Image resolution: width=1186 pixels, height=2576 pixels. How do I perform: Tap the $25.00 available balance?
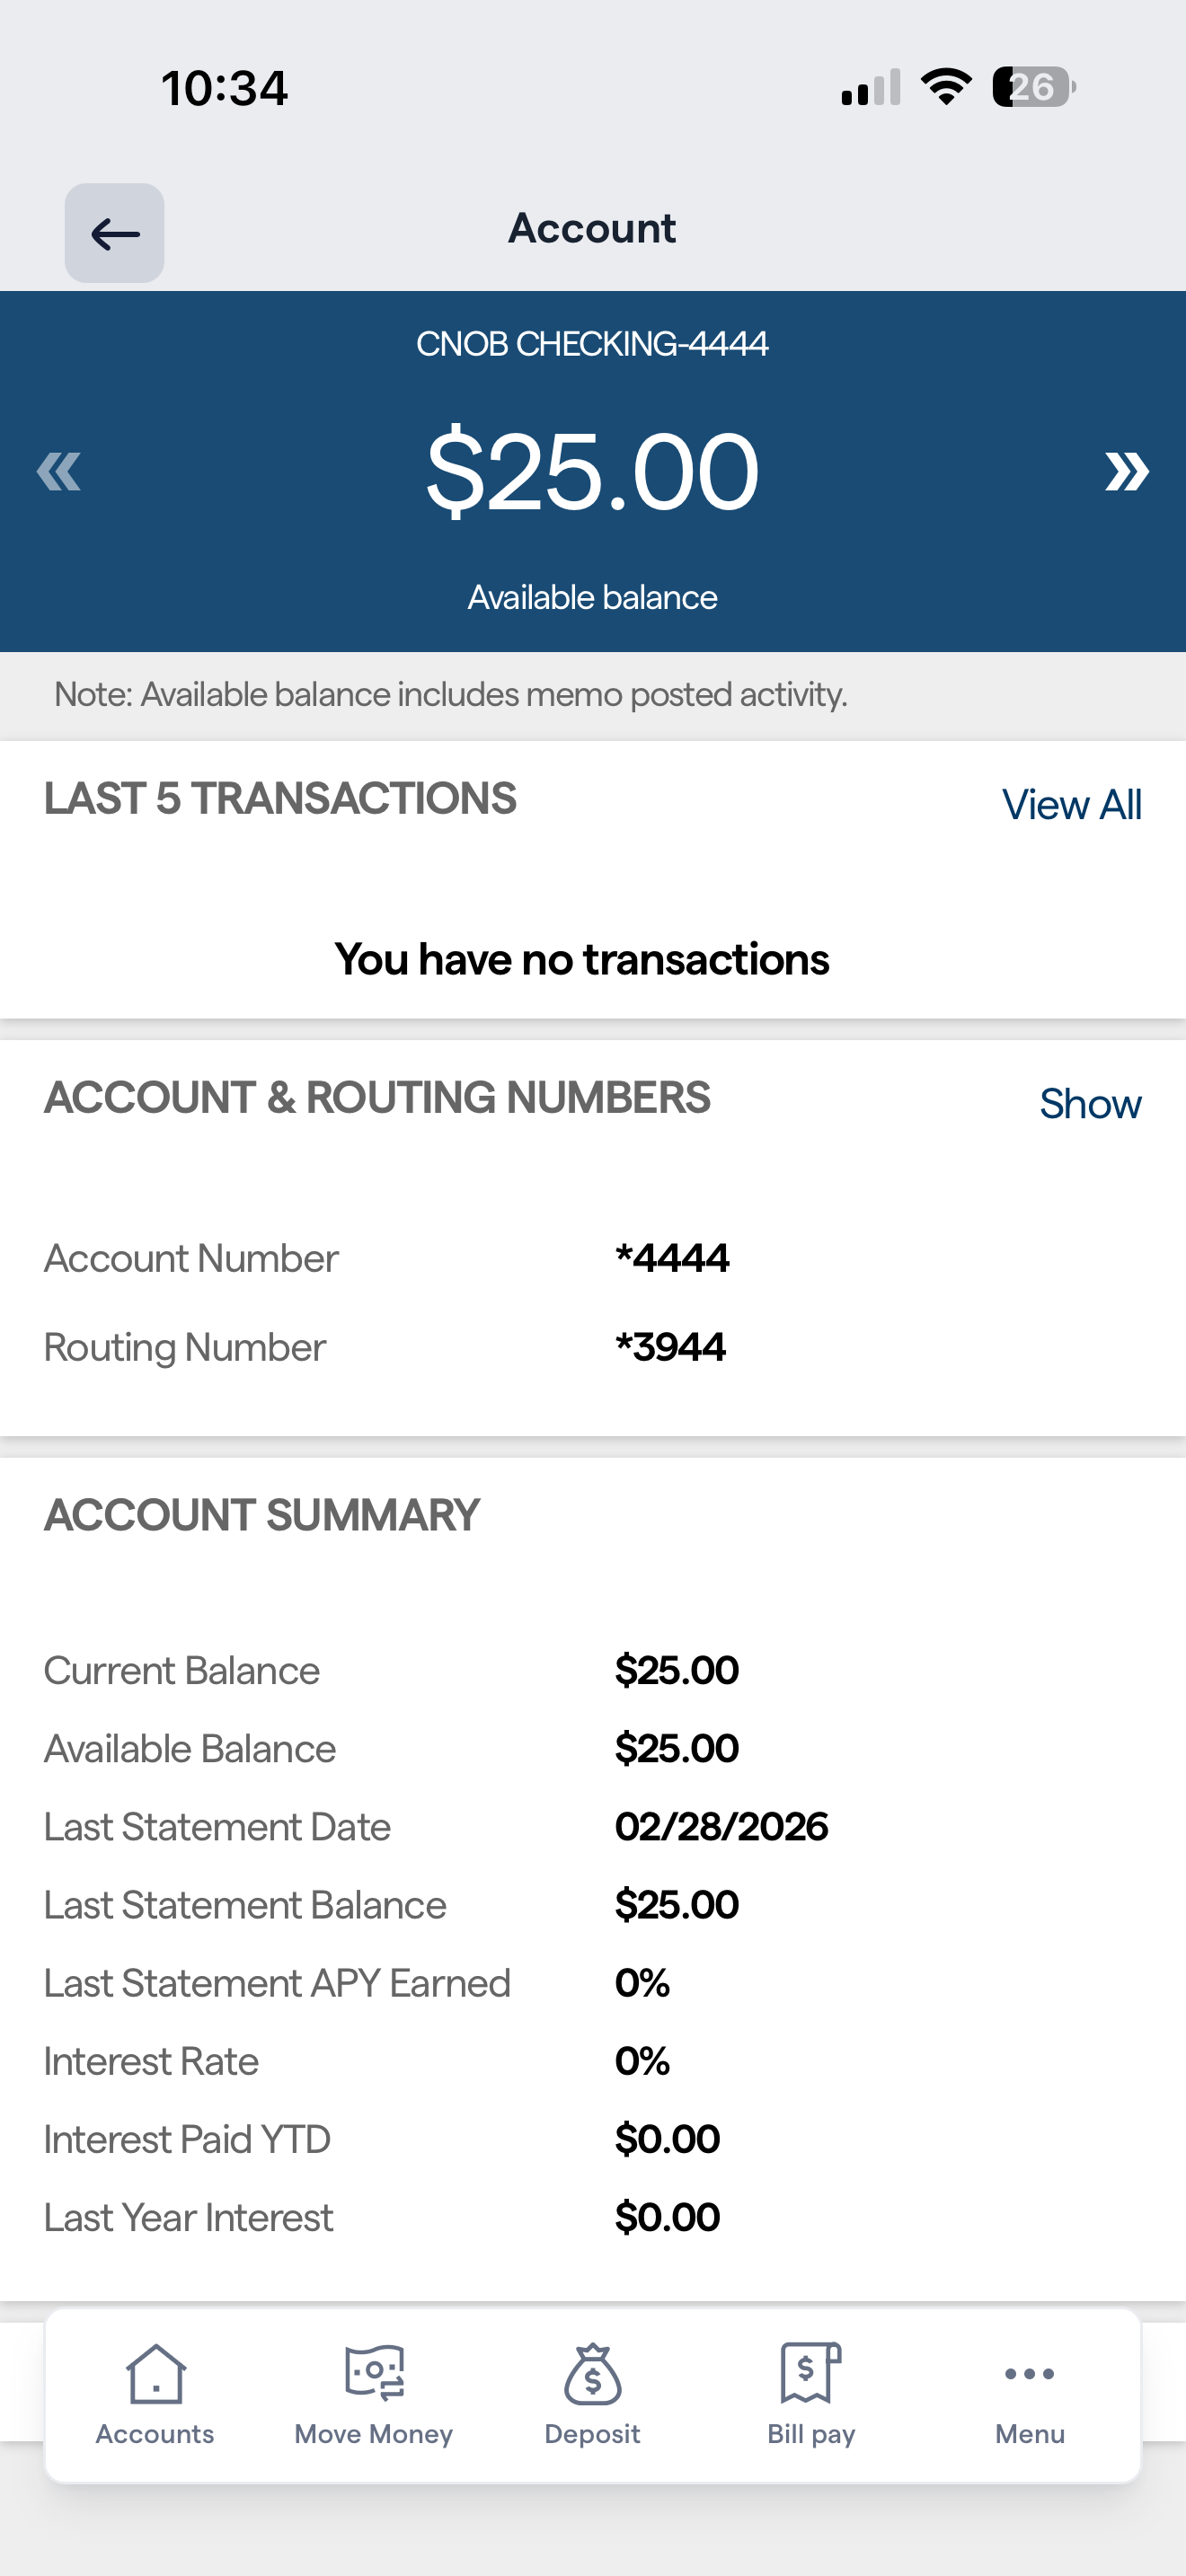tap(593, 471)
